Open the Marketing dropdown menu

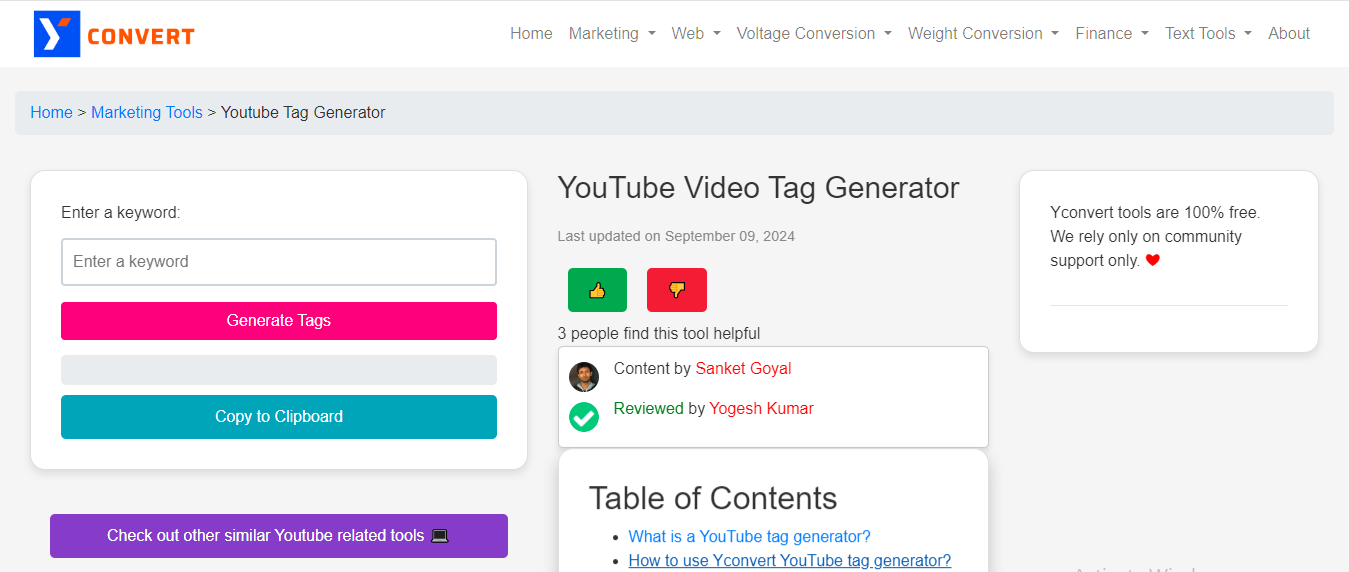(x=612, y=33)
